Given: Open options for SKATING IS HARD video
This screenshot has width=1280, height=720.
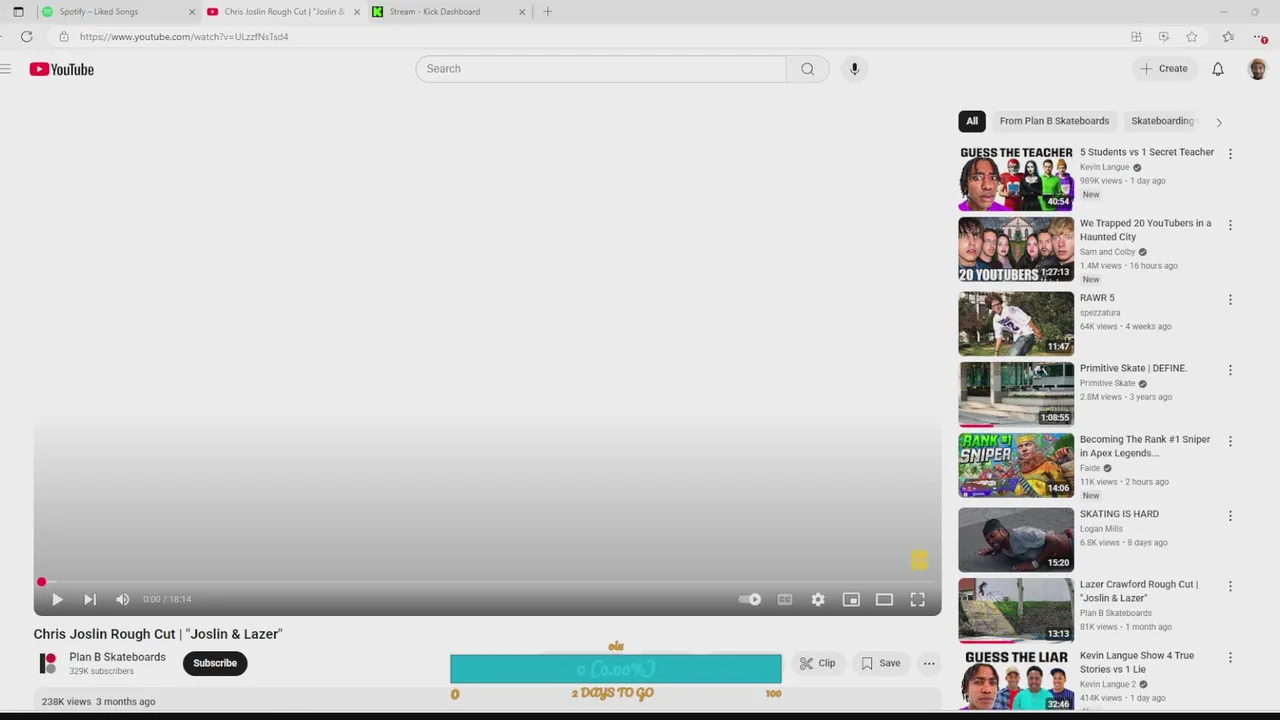Looking at the screenshot, I should pos(1230,516).
